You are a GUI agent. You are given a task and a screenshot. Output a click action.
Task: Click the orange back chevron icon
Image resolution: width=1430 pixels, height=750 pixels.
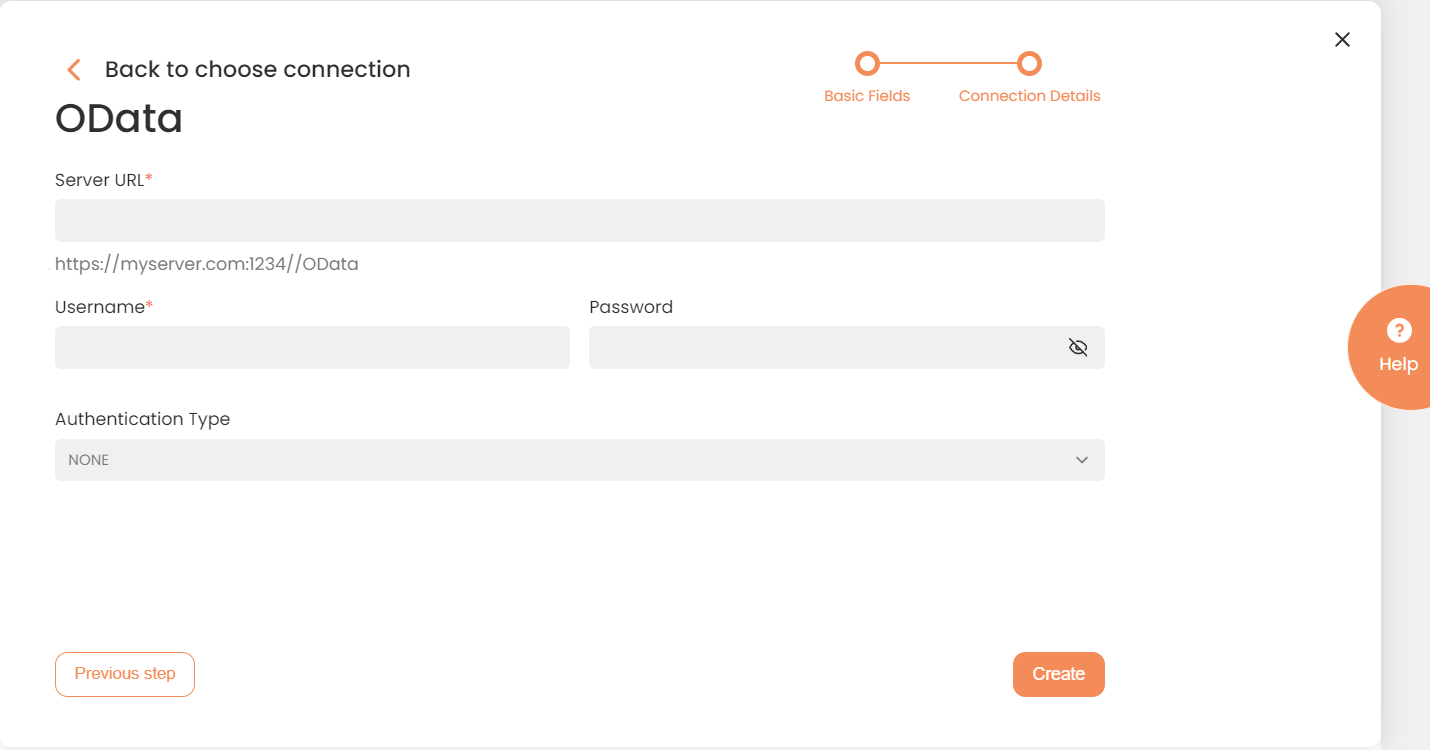click(x=73, y=69)
